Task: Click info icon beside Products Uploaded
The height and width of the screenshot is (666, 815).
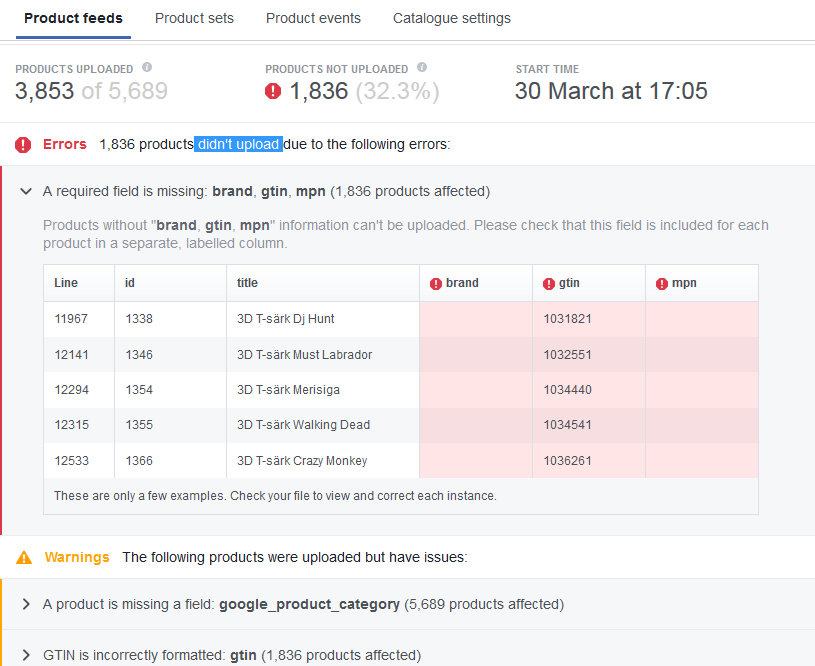Action: [147, 68]
